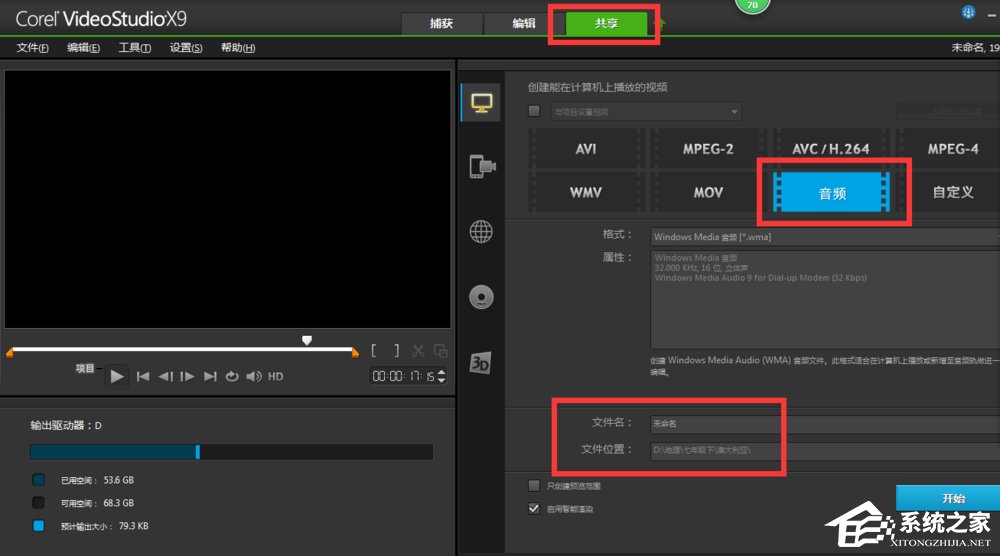Click the preview timecode field

tap(403, 376)
